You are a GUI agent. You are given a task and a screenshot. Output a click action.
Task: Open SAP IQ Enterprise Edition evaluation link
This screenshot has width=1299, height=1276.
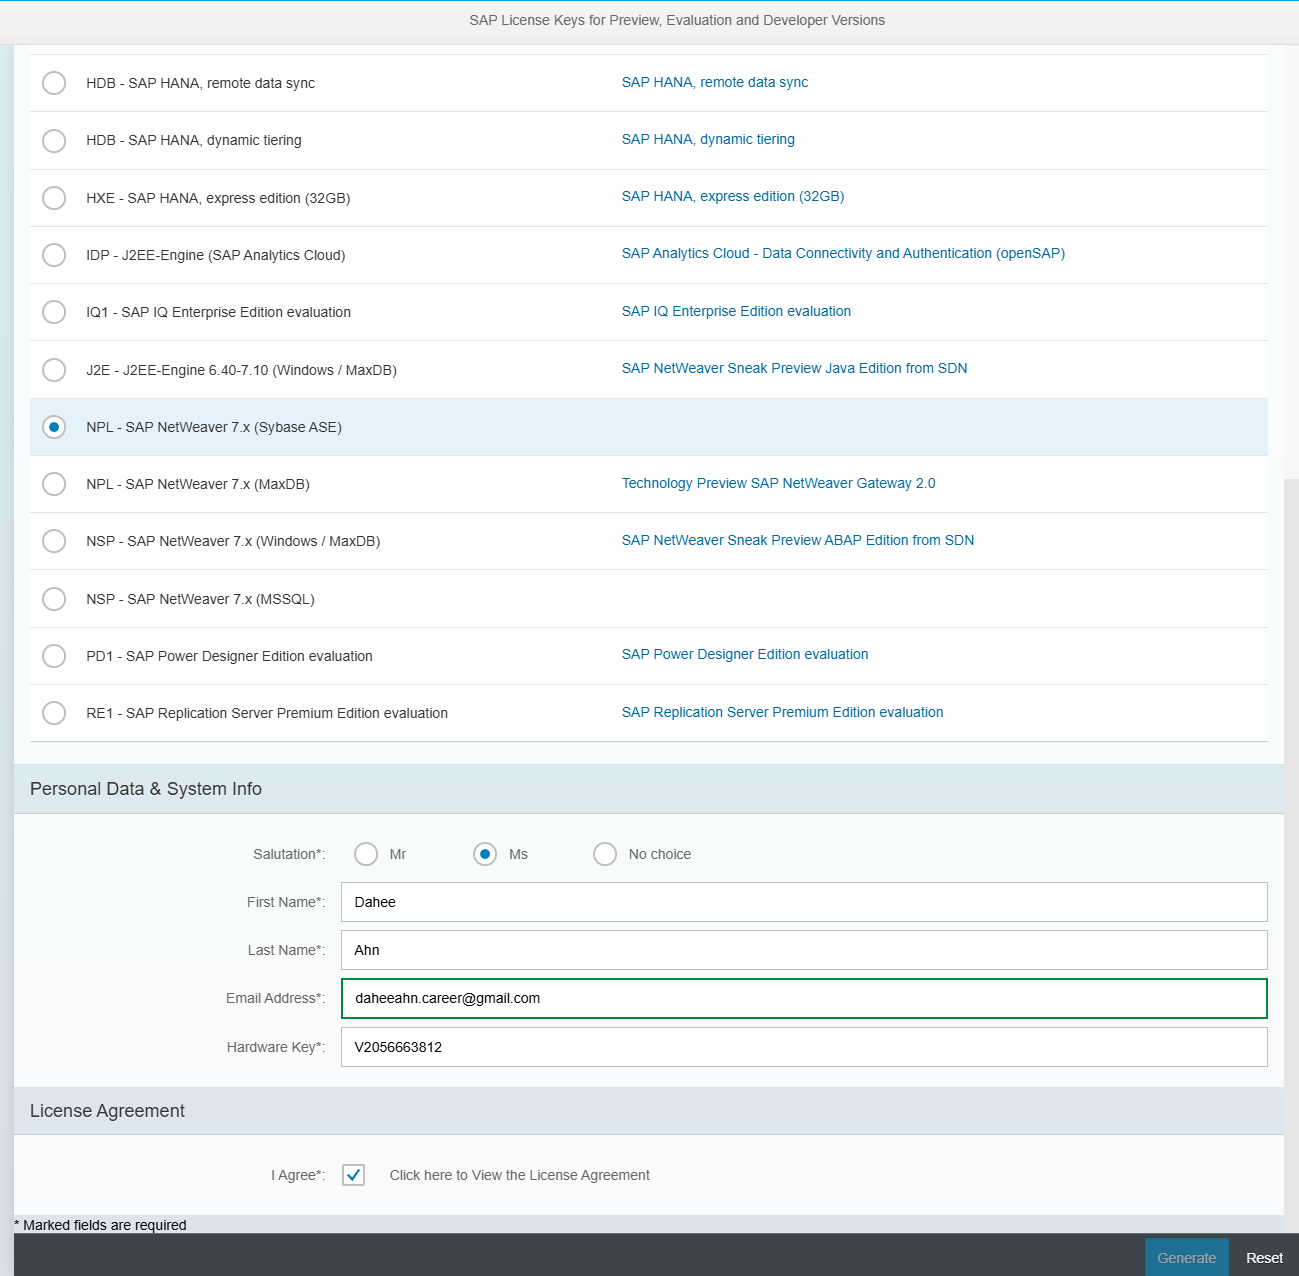tap(736, 311)
